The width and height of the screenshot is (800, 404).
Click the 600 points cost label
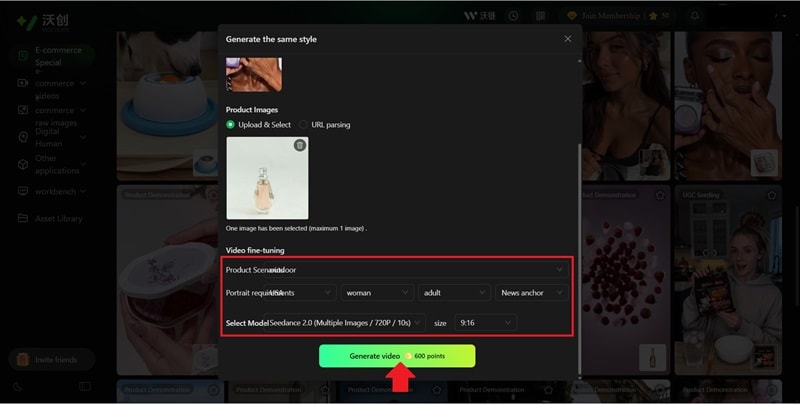pos(430,356)
